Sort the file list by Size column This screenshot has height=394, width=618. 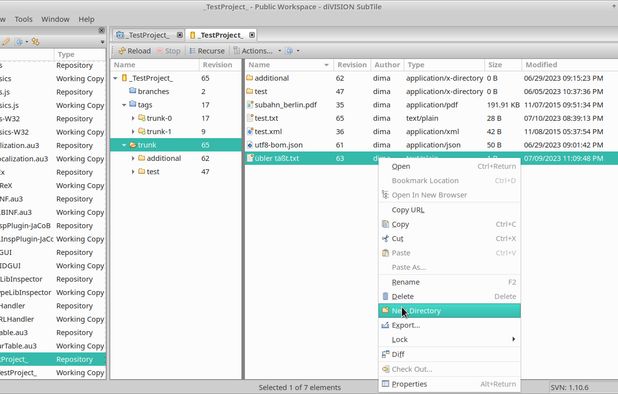point(503,65)
